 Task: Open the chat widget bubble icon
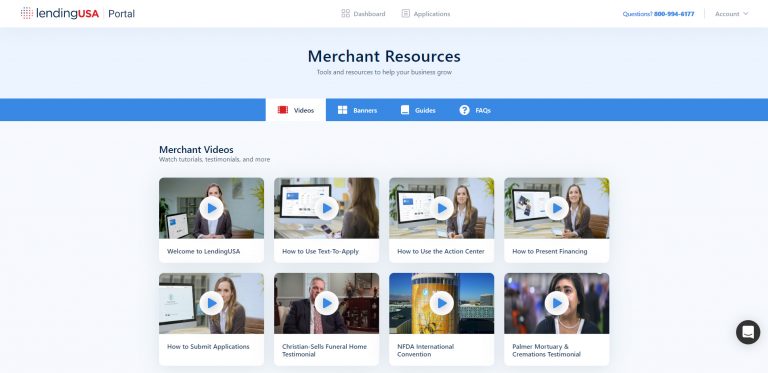[748, 332]
